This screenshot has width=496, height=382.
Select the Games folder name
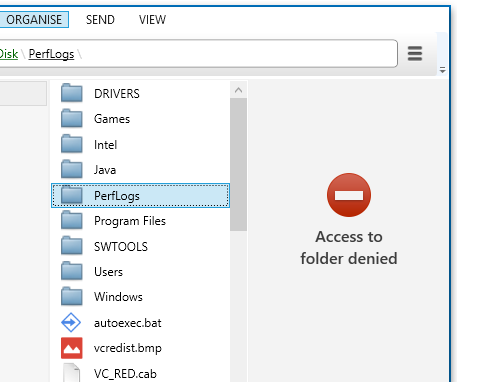pyautogui.click(x=112, y=119)
